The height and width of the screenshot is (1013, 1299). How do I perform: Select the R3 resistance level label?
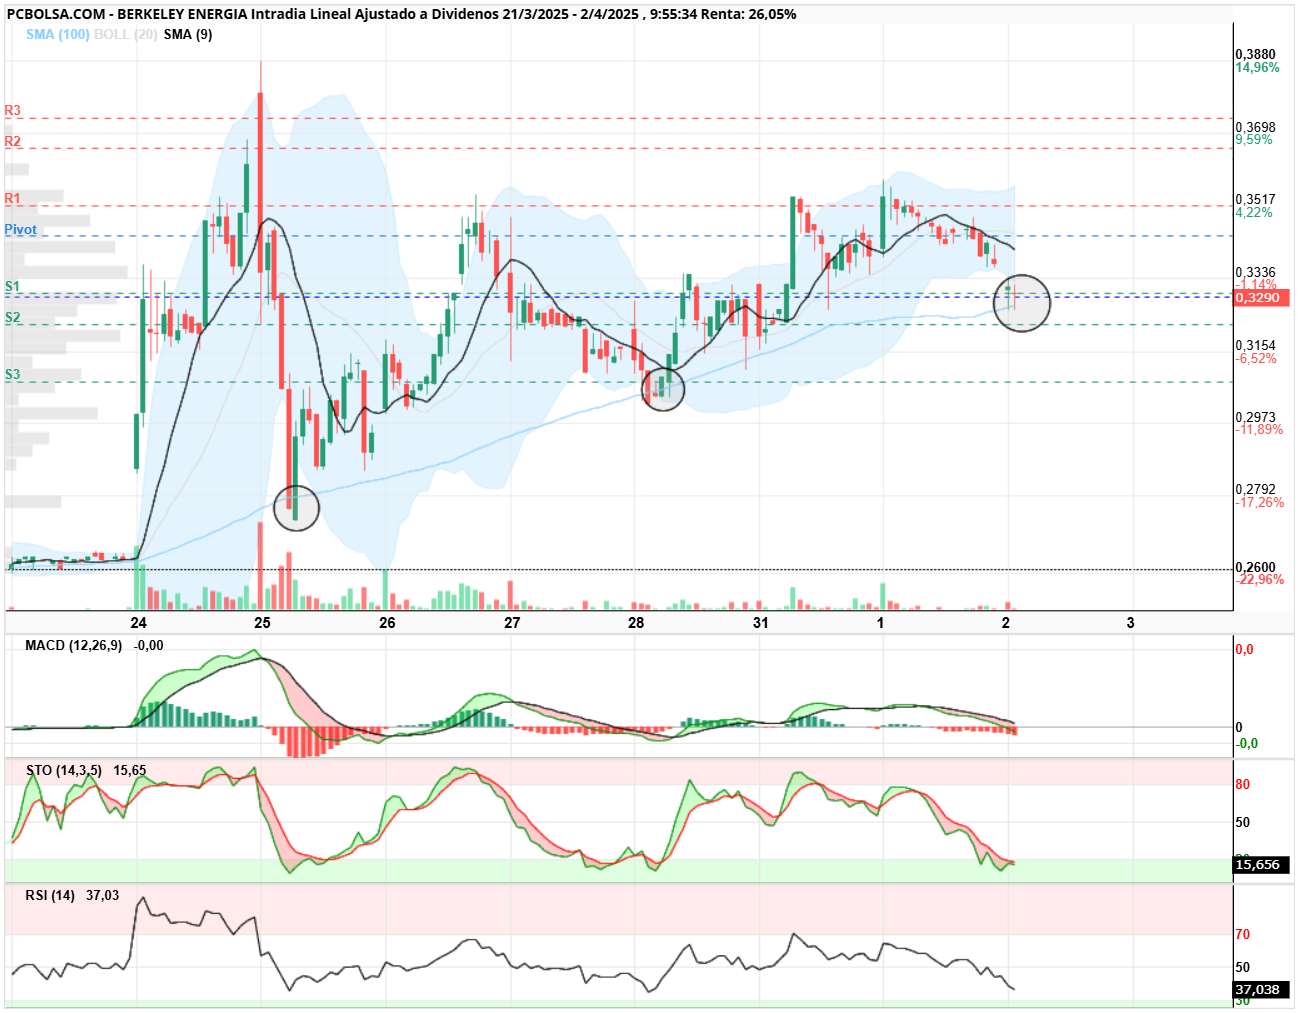point(12,110)
